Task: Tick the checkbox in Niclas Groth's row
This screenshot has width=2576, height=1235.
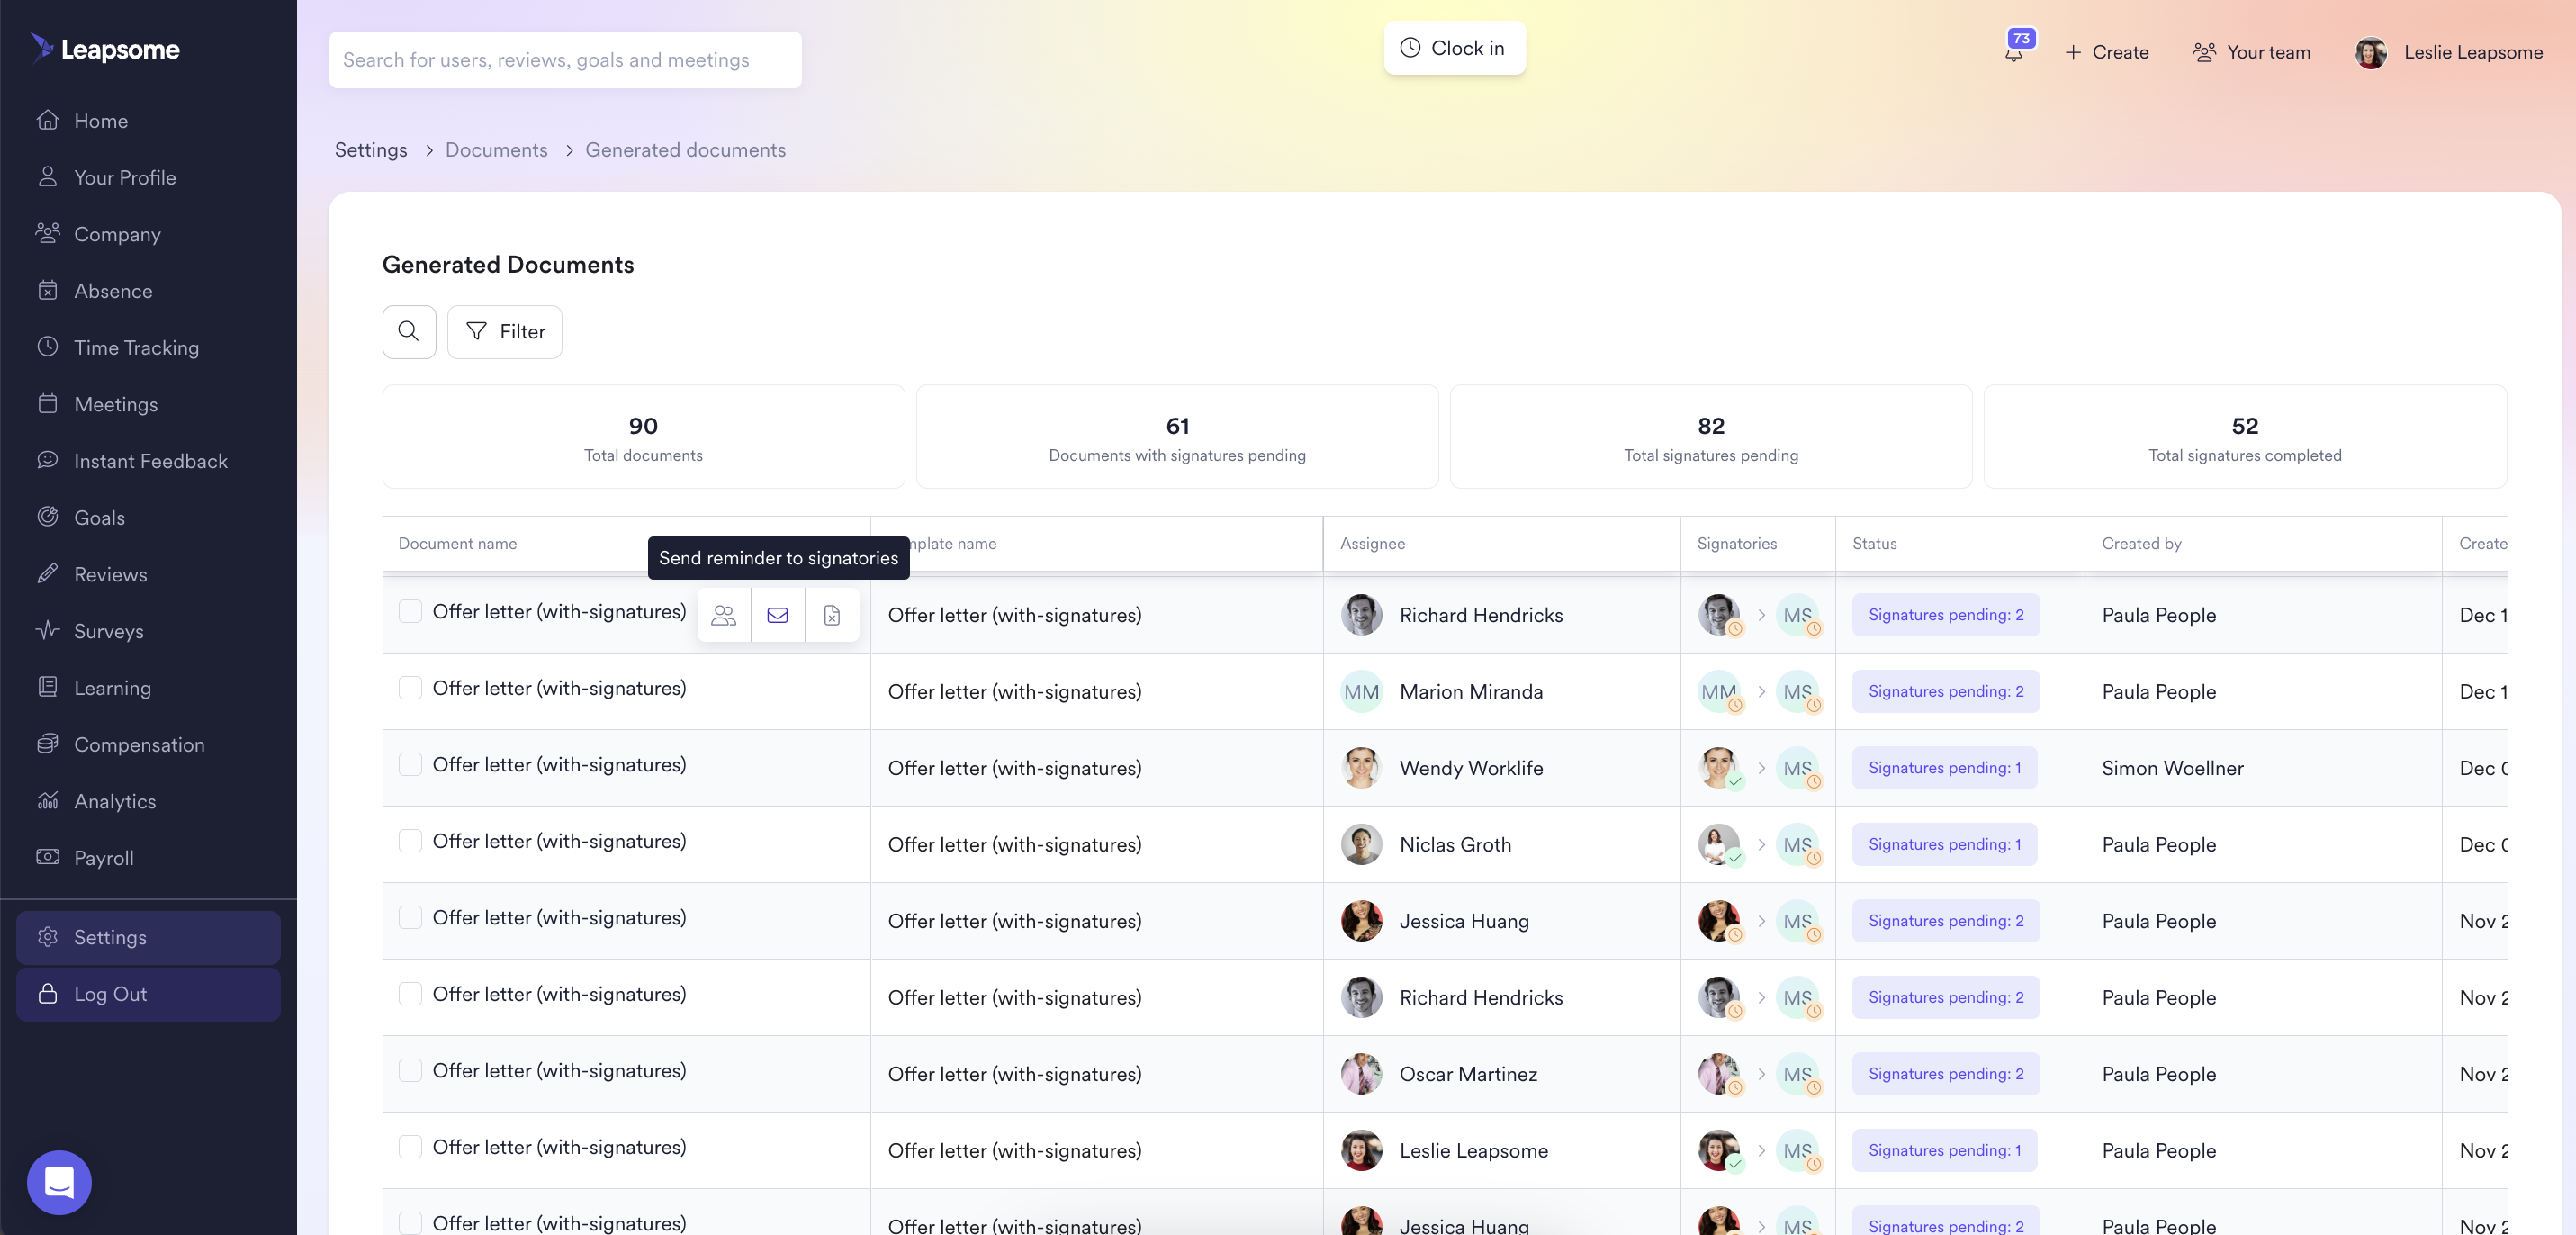Action: click(x=410, y=841)
